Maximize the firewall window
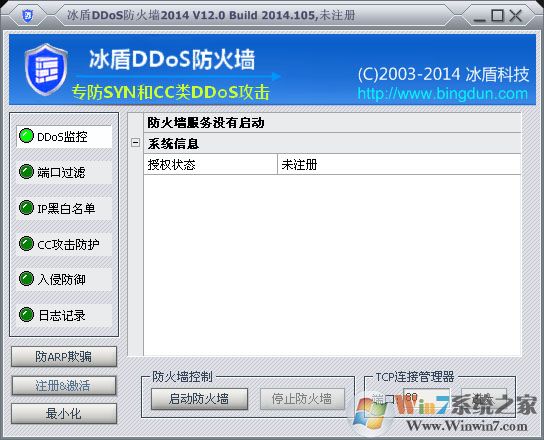 click(x=497, y=16)
